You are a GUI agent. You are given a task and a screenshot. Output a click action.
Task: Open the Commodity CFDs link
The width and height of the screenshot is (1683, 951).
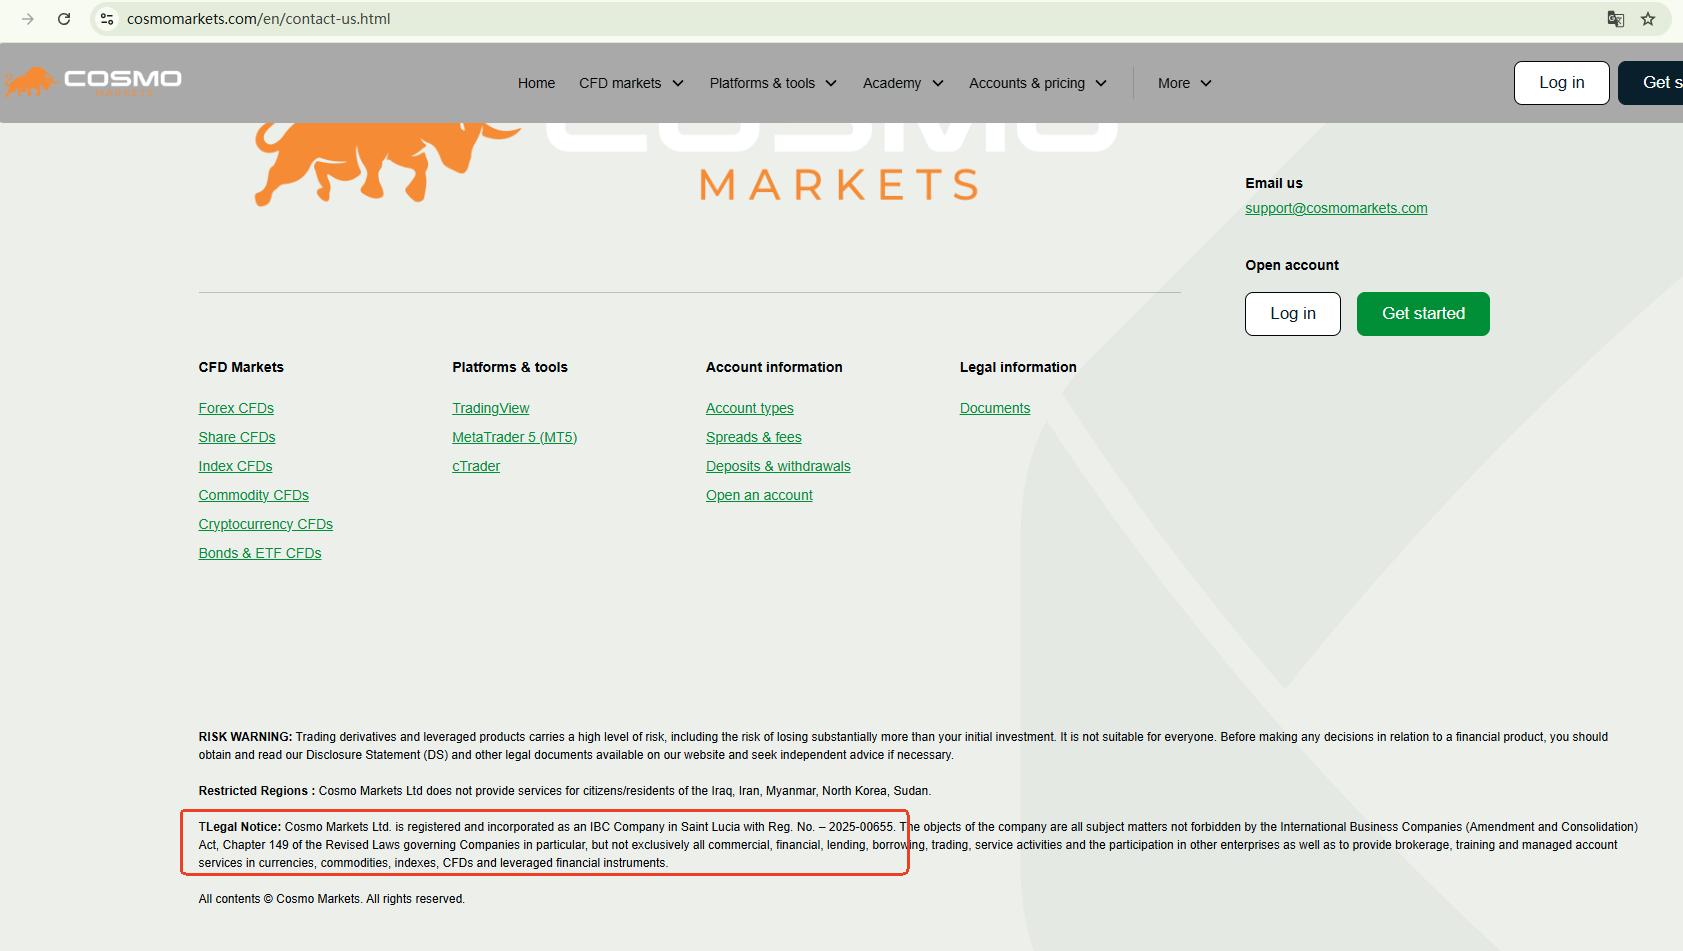253,495
